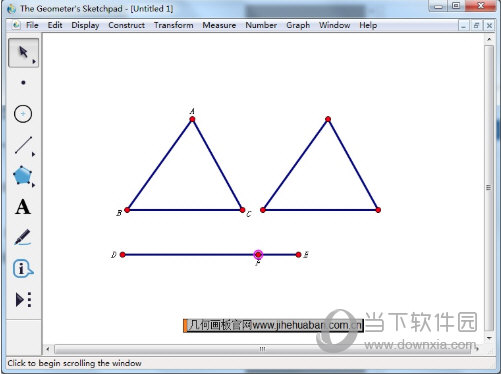
Task: Select the Polygon tool
Action: click(x=22, y=175)
